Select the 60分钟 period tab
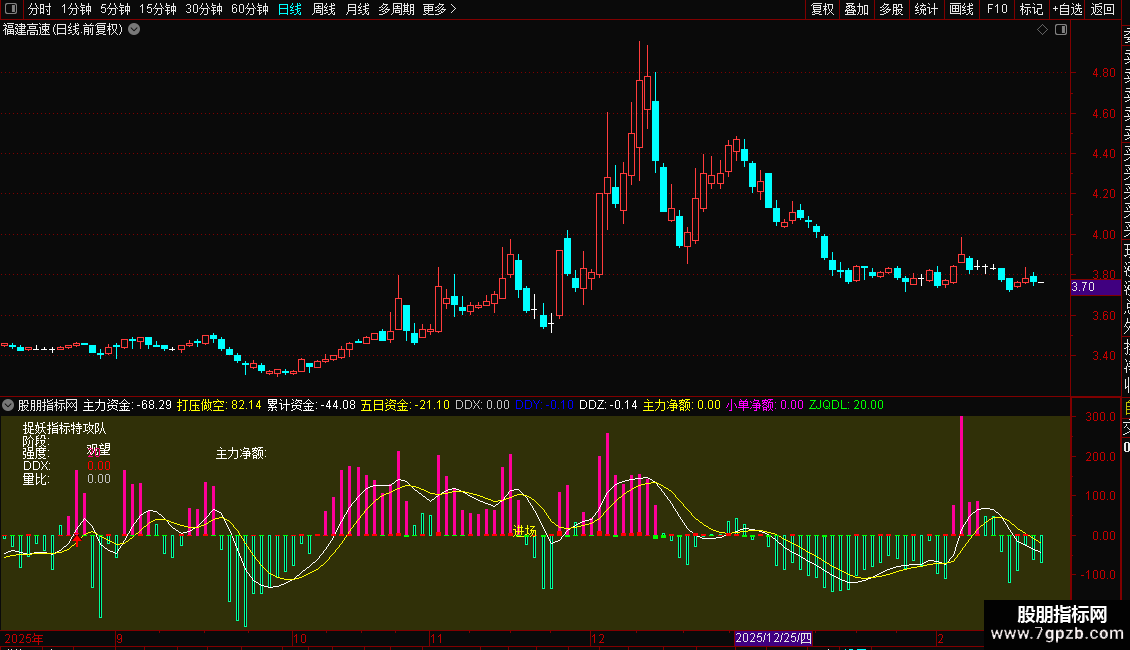The image size is (1130, 650). coord(250,9)
